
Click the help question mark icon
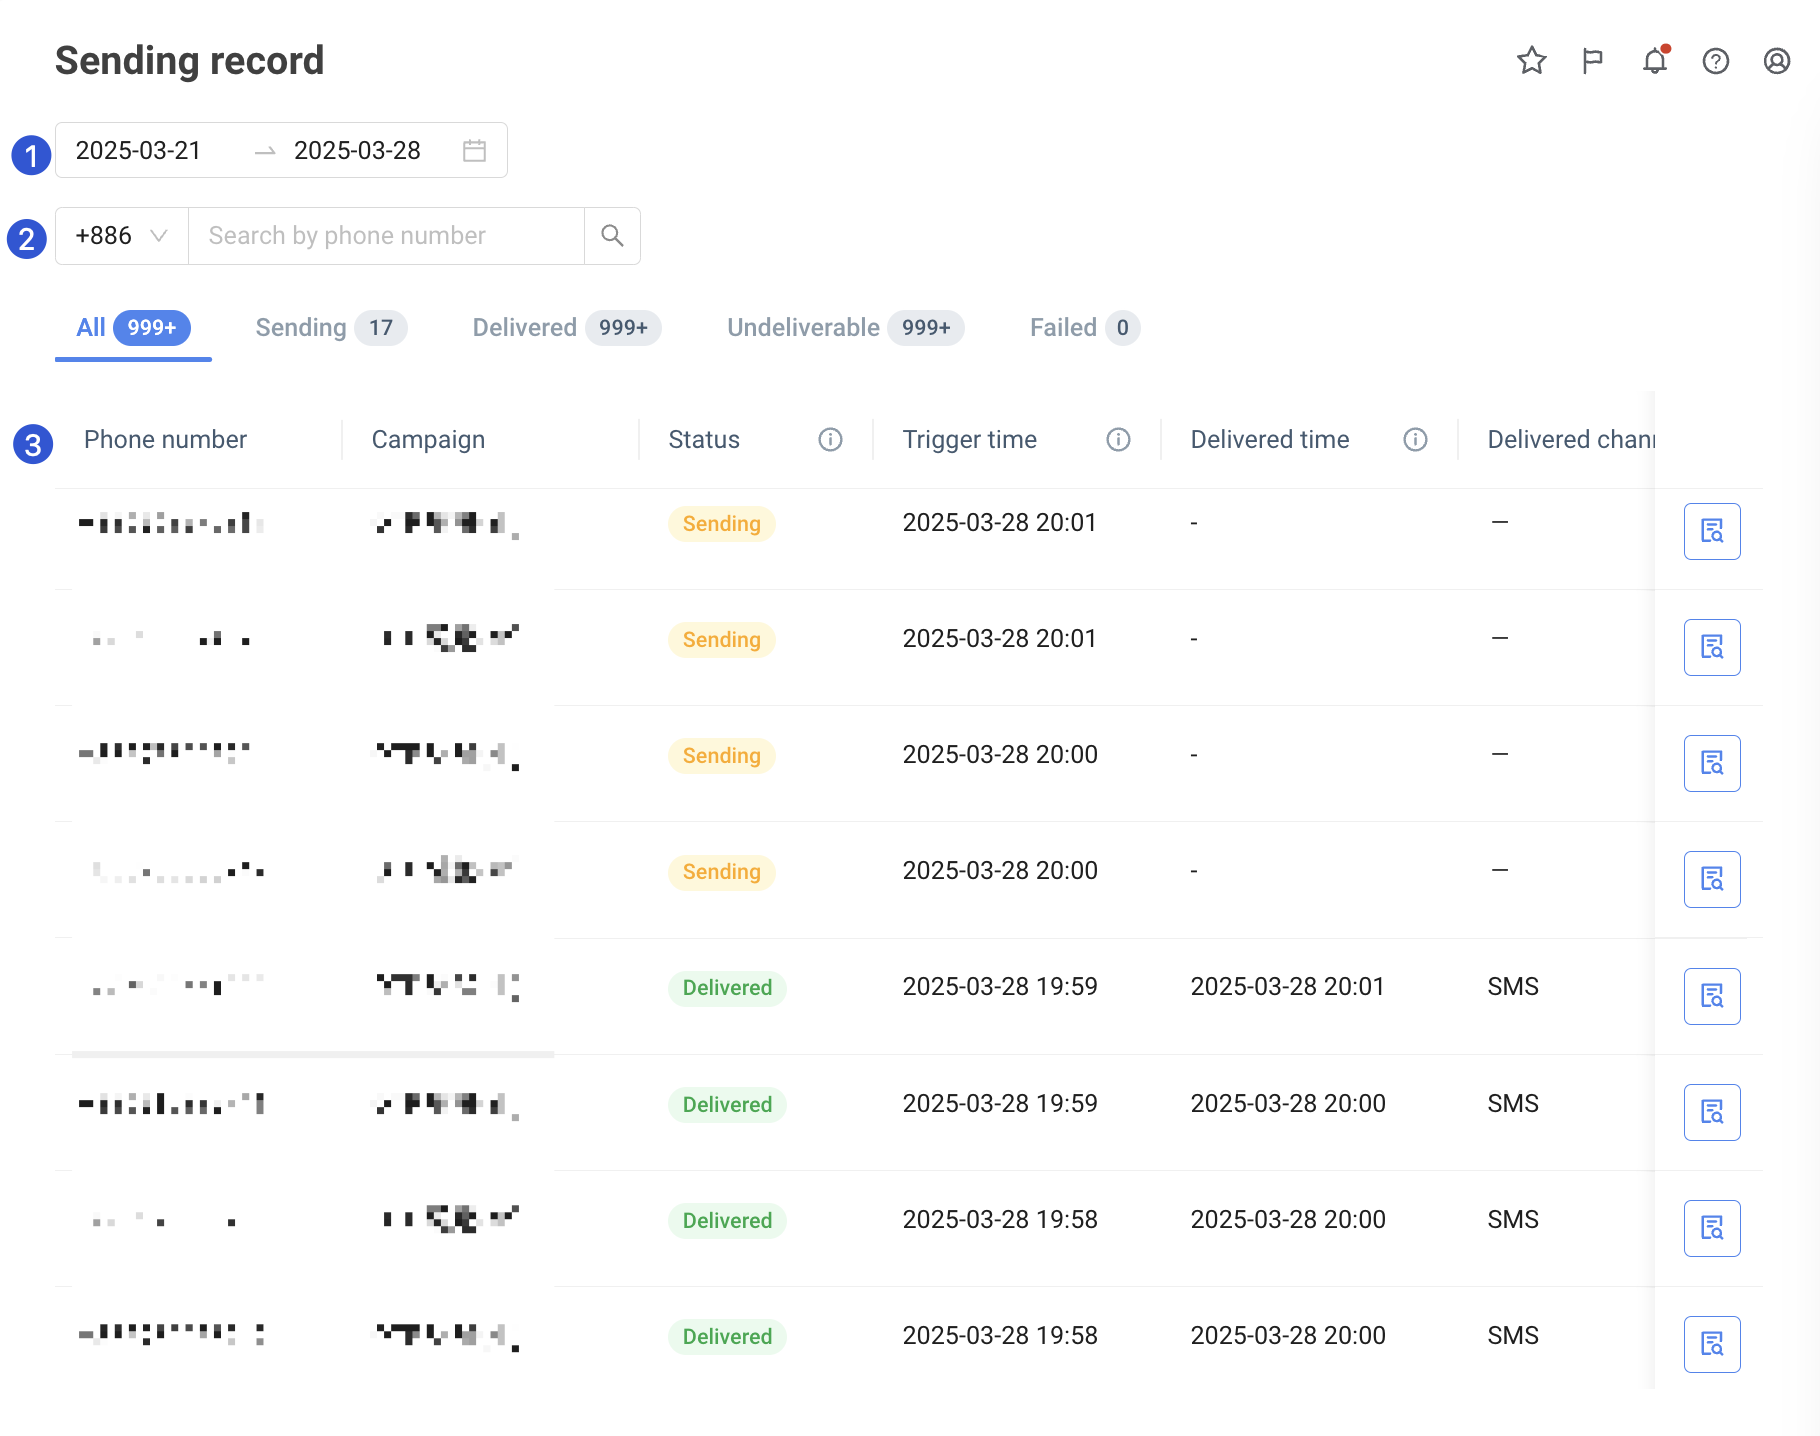pyautogui.click(x=1716, y=61)
